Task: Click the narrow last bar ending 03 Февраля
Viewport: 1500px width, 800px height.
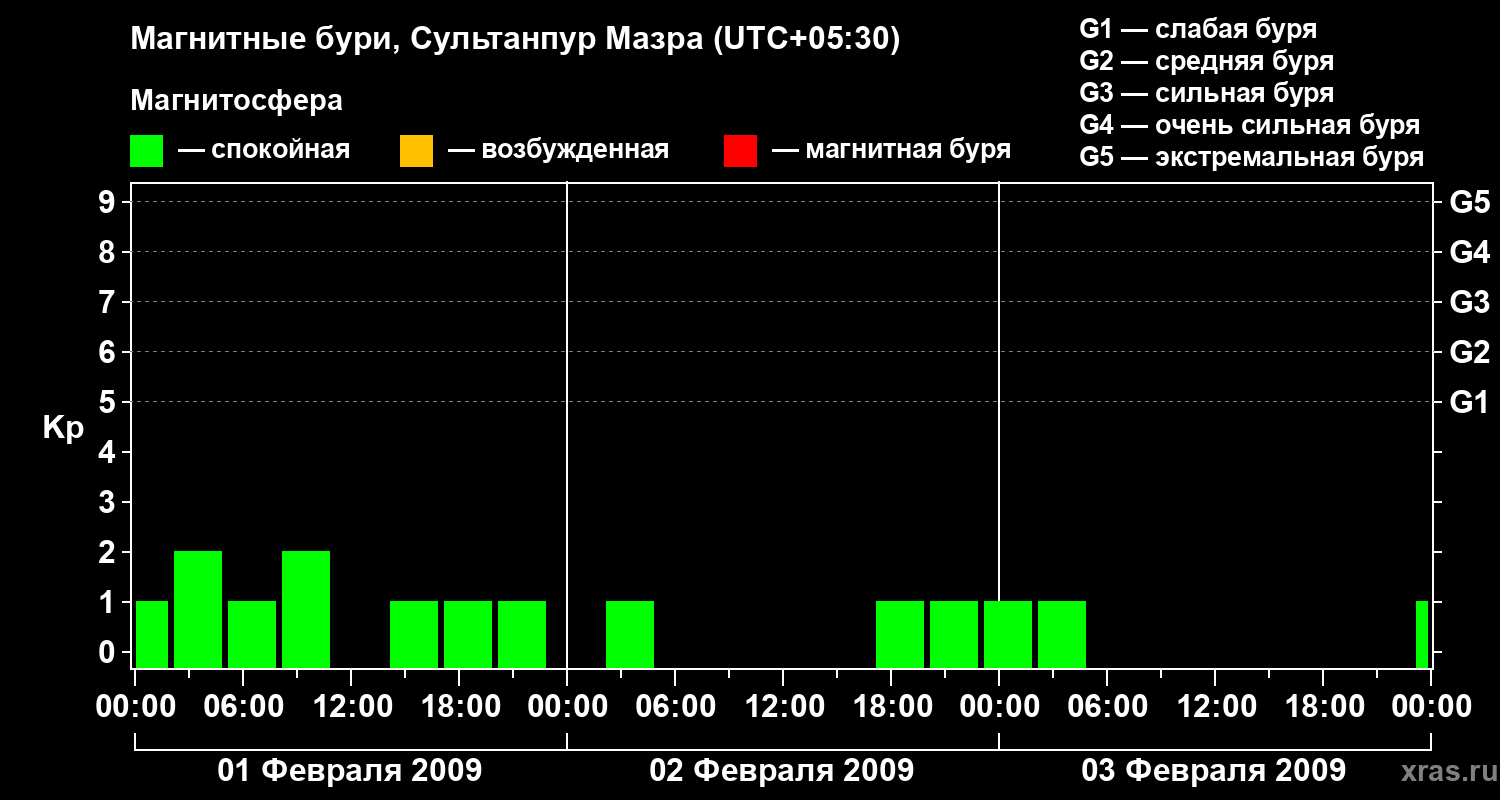Action: click(1422, 634)
